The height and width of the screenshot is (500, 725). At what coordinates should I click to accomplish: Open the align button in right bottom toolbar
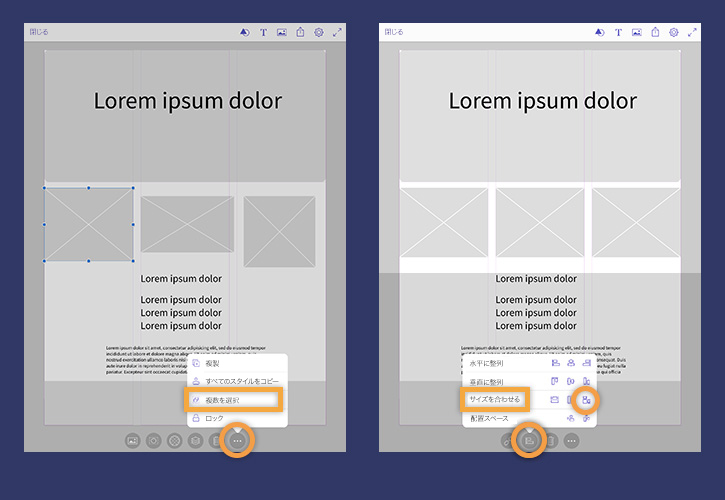click(529, 441)
